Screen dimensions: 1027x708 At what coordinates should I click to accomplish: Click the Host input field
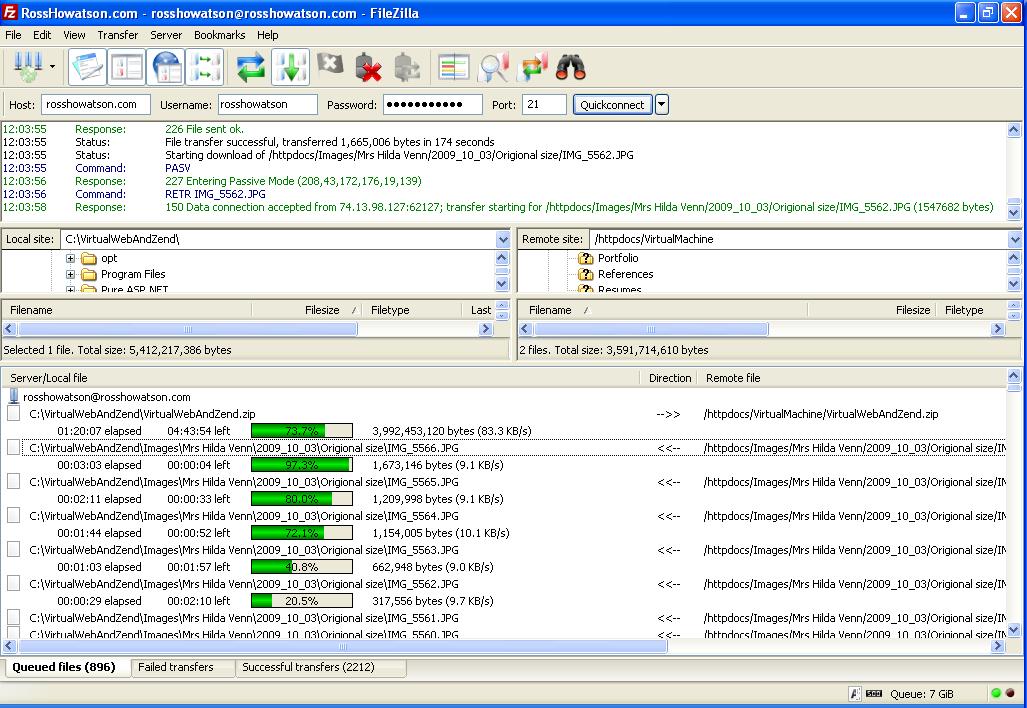click(x=96, y=104)
